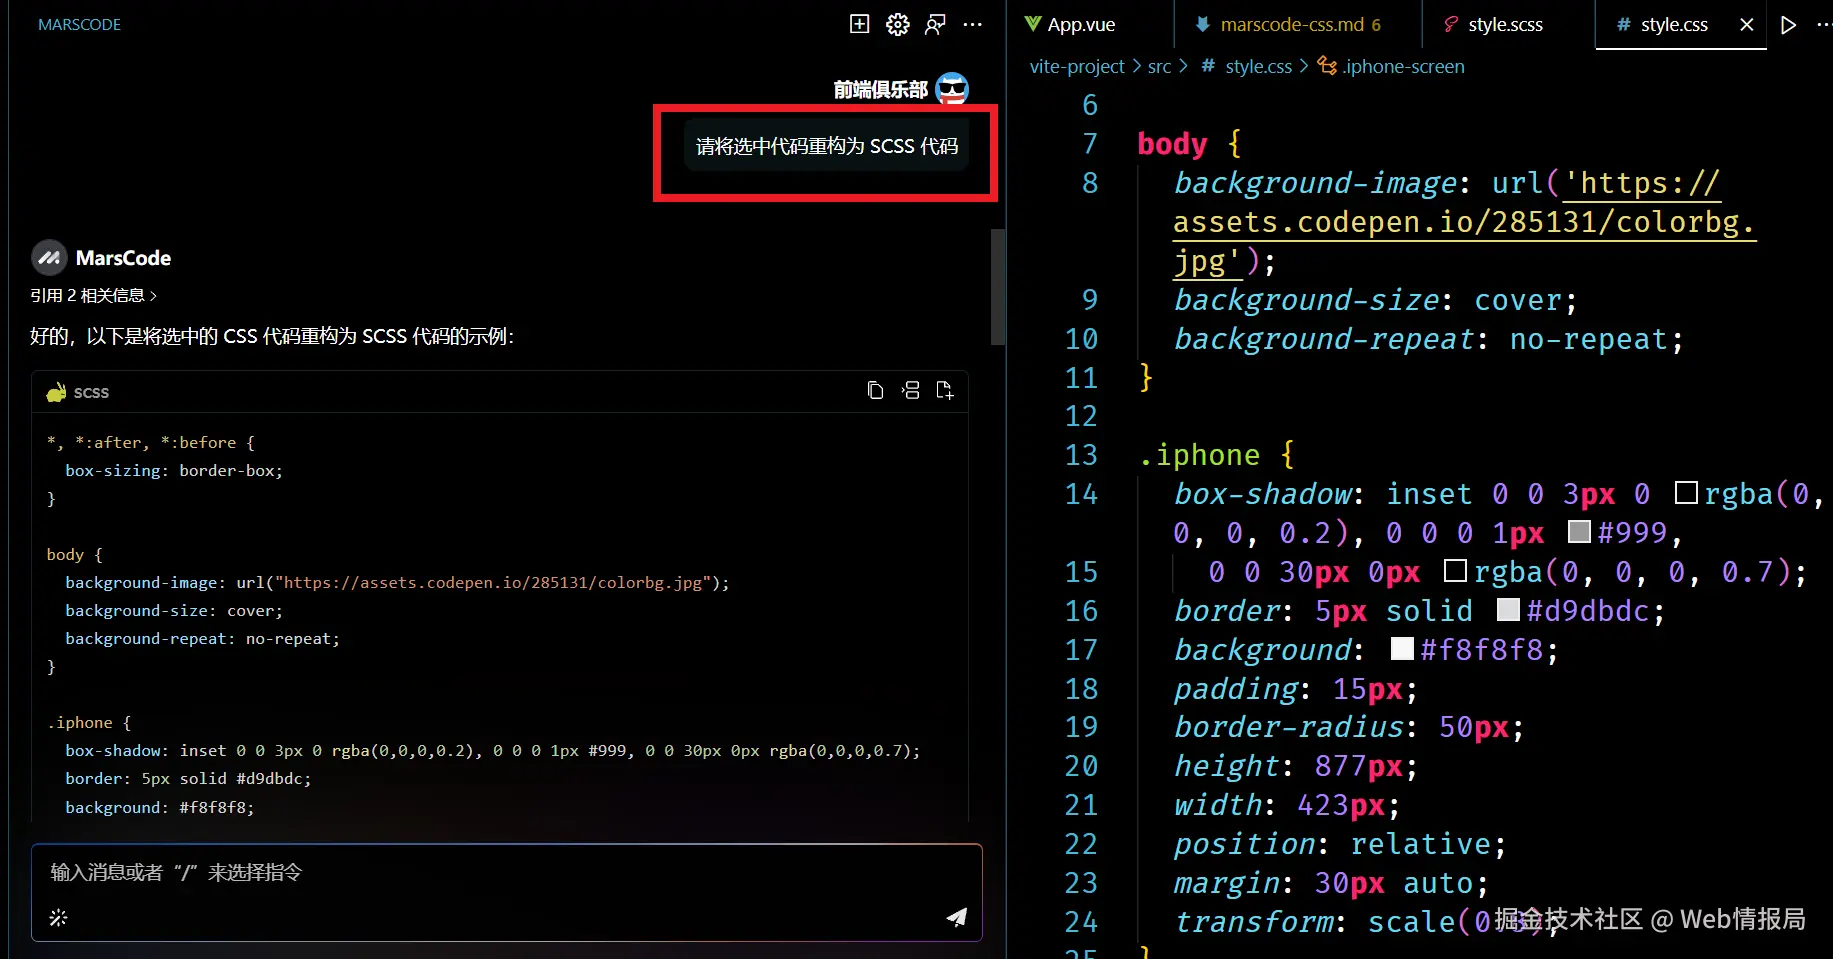Screen dimensions: 1833x959
Task: Switch to the style.scss tab
Action: [x=1505, y=25]
